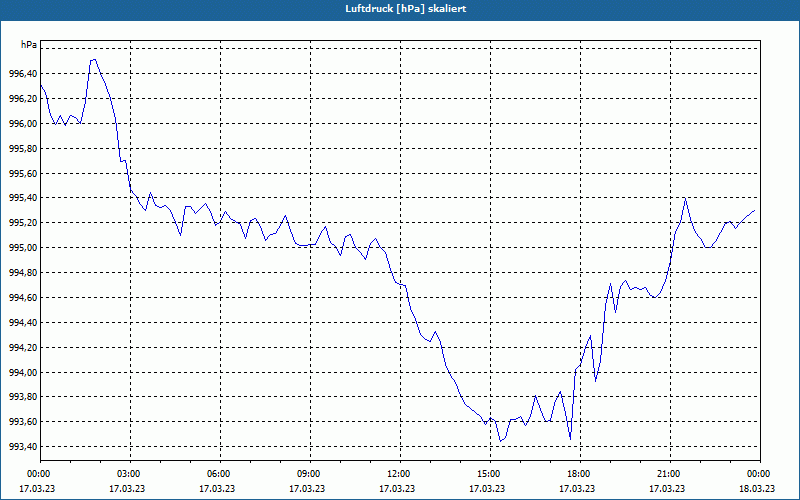Select the 996,40 y-axis value
The image size is (800, 500).
point(23,74)
